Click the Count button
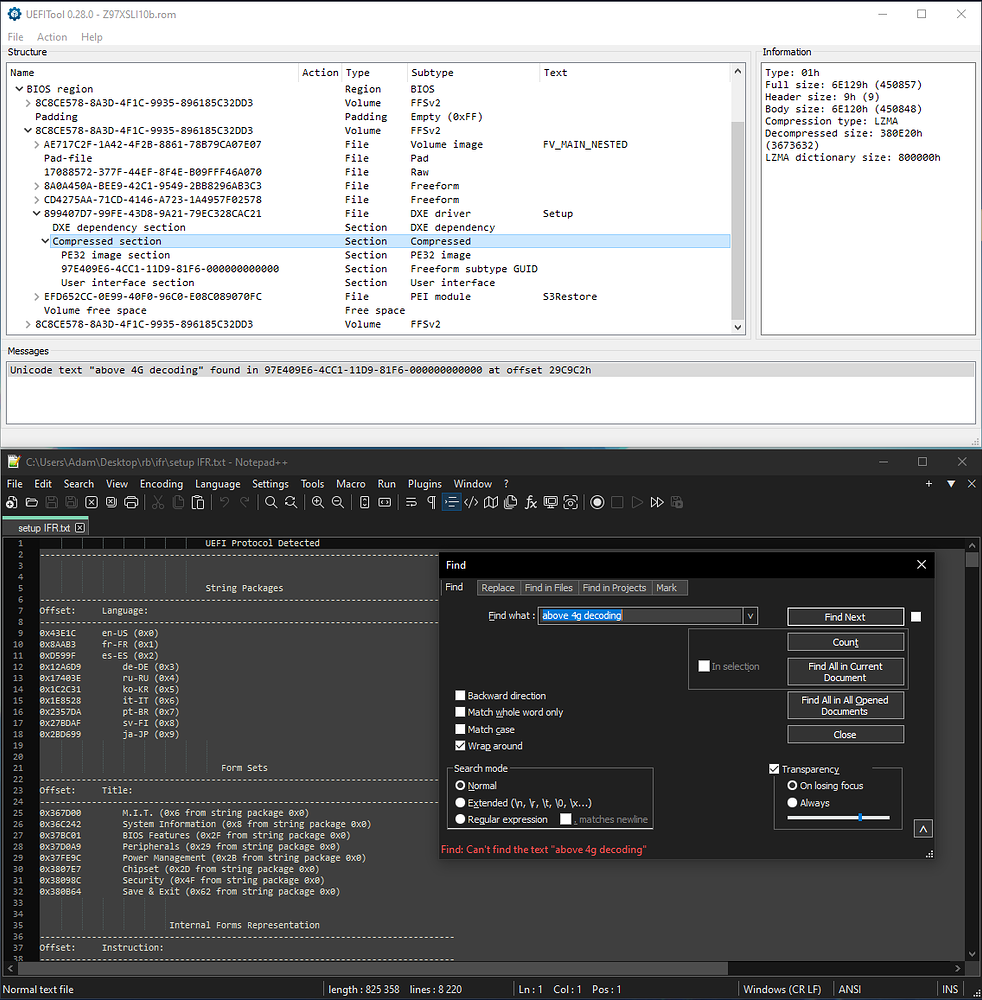 coord(846,642)
